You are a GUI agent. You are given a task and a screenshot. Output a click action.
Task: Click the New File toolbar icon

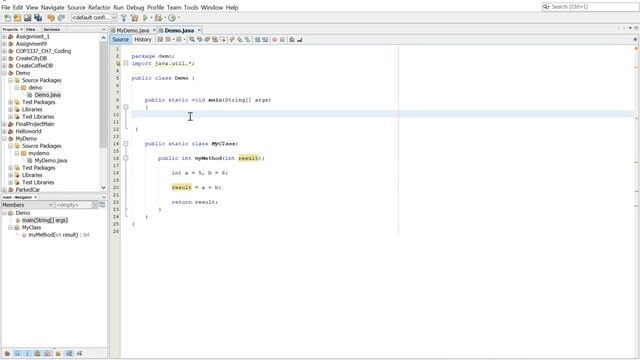(7, 18)
